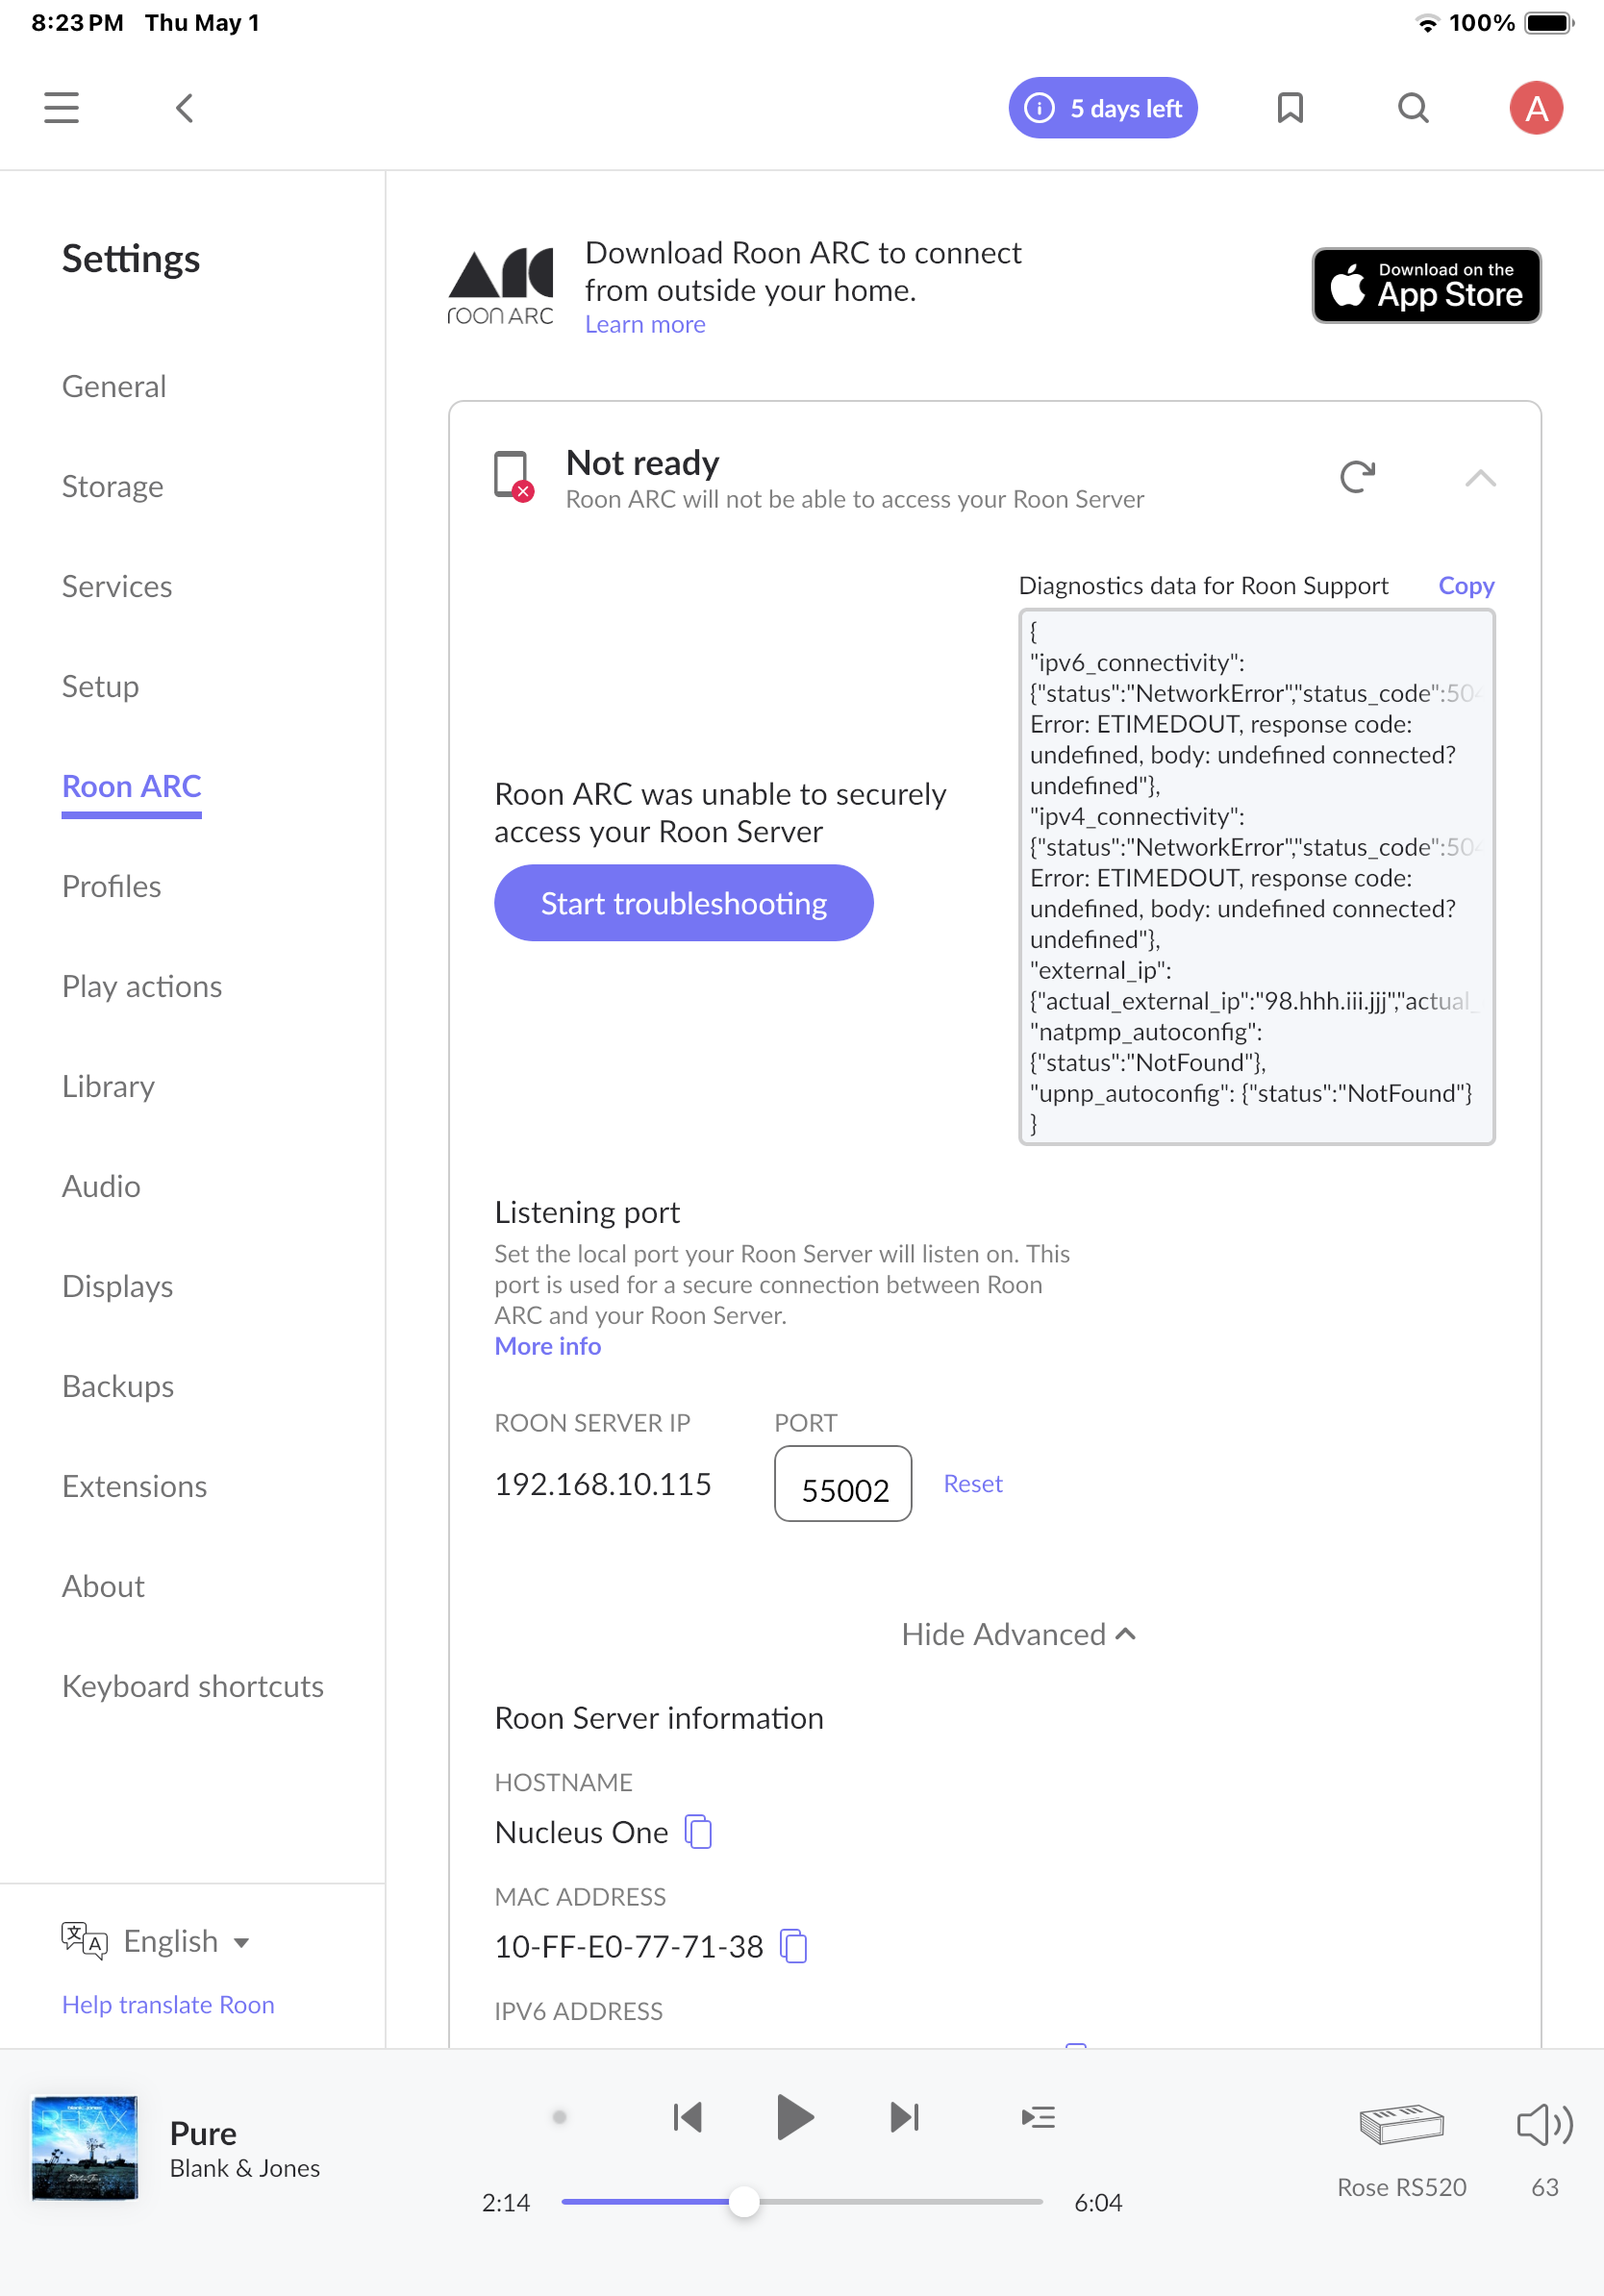This screenshot has width=1604, height=2296.
Task: Open General settings
Action: [x=114, y=386]
